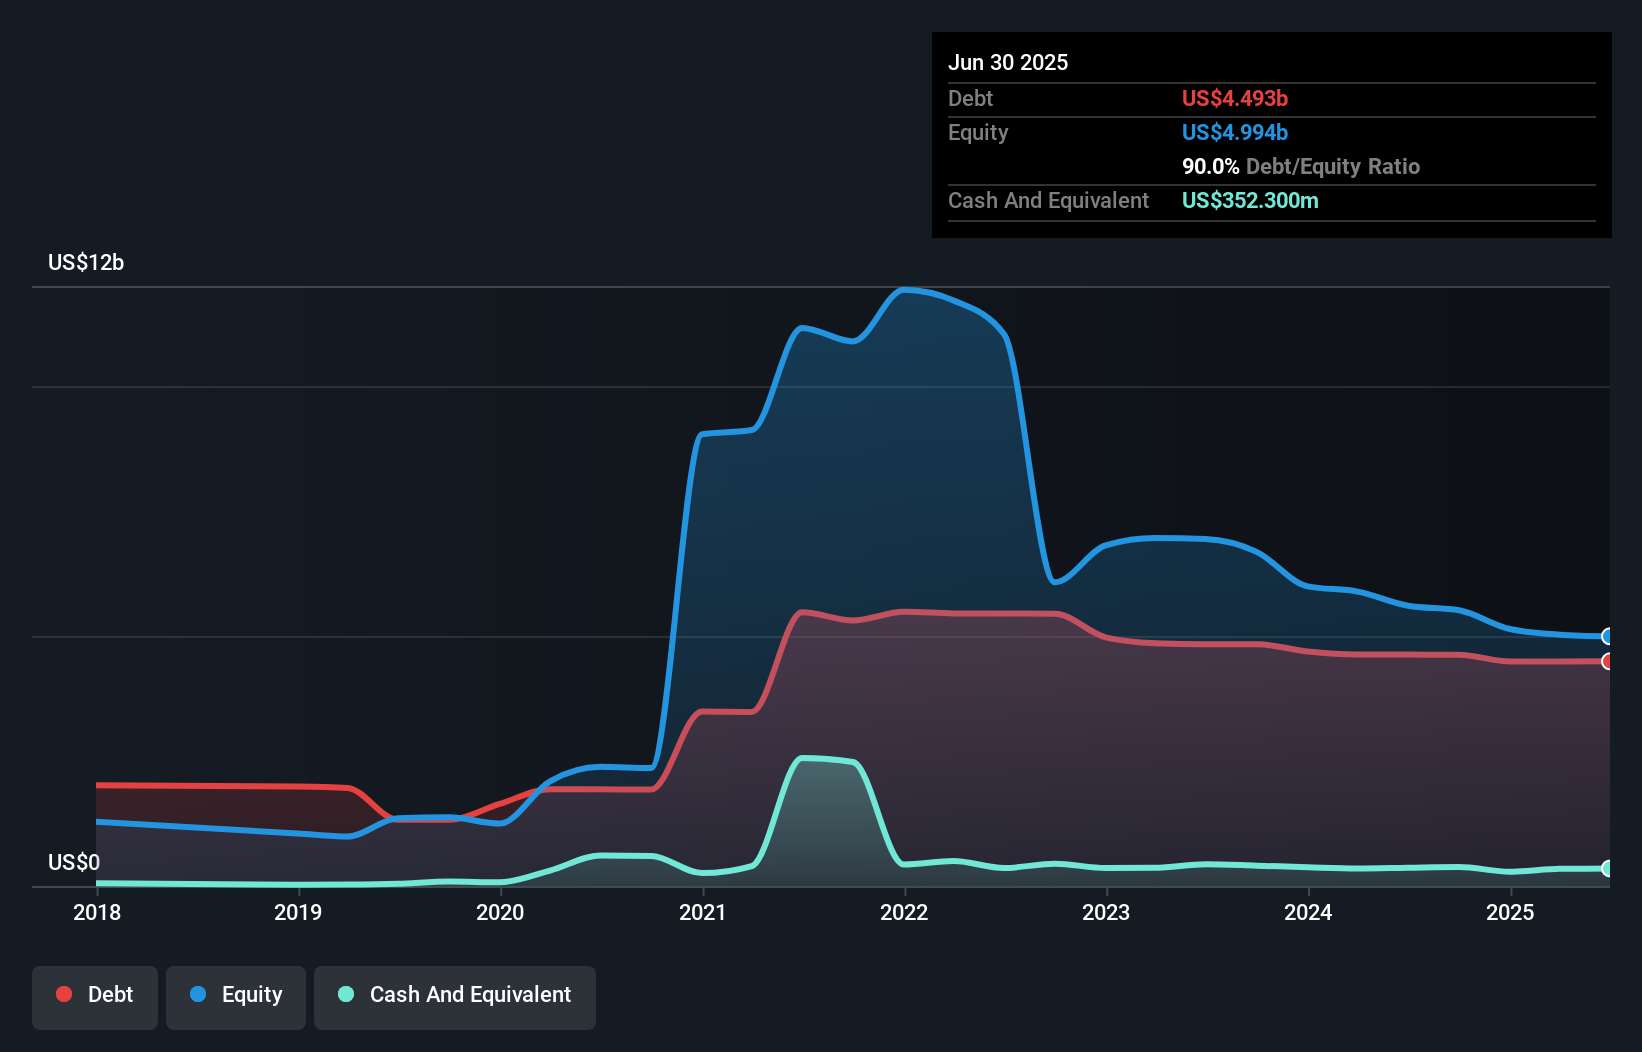The height and width of the screenshot is (1052, 1642).
Task: Click the blue Equity legend dot
Action: [197, 995]
